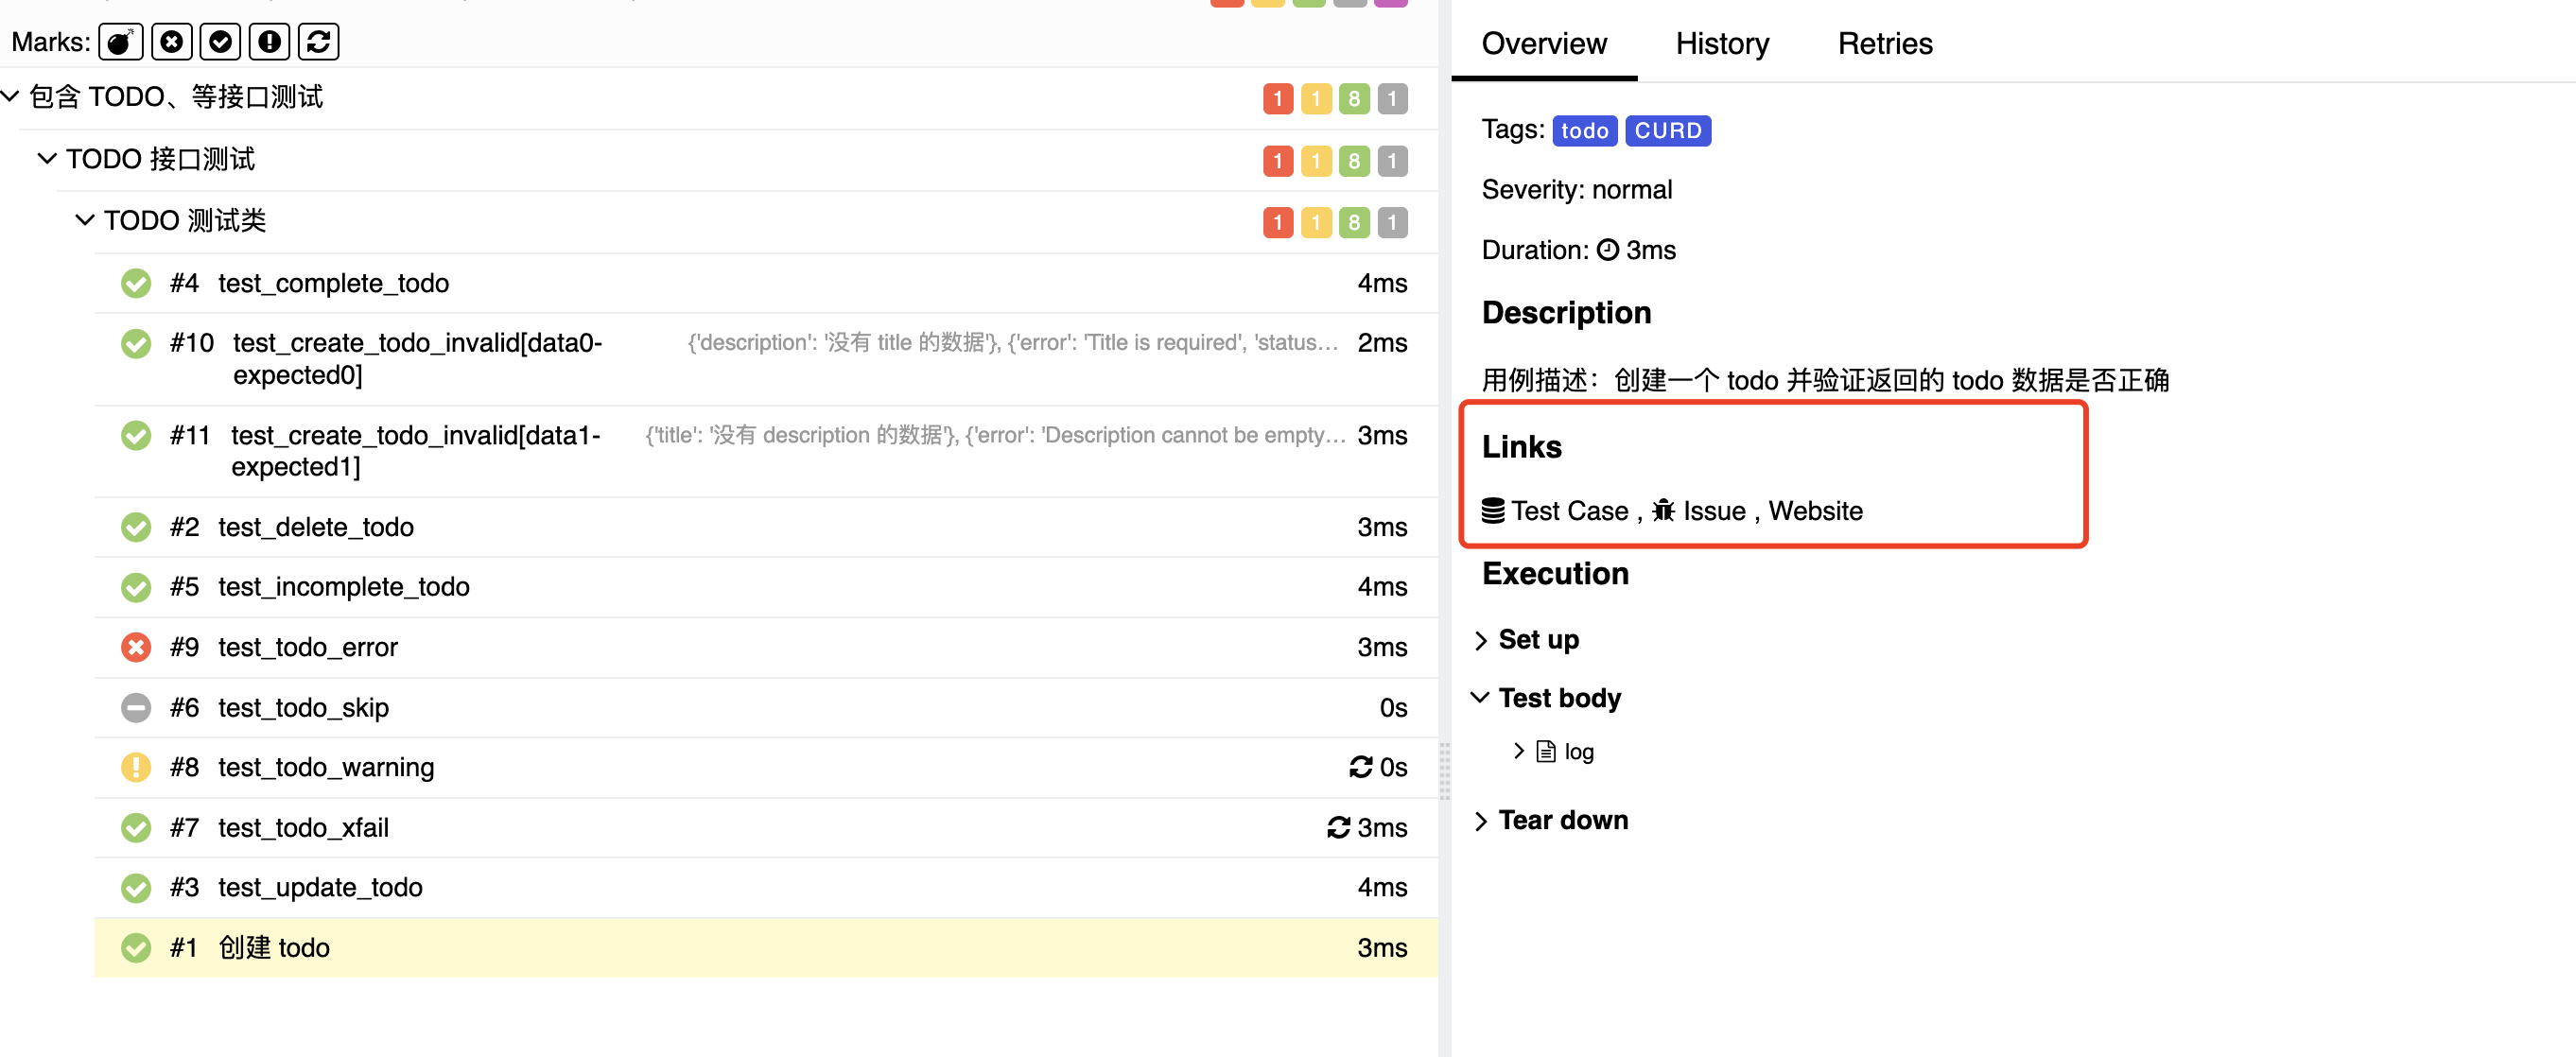This screenshot has height=1057, width=2576.
Task: Toggle the retries status change mark filter
Action: (318, 42)
